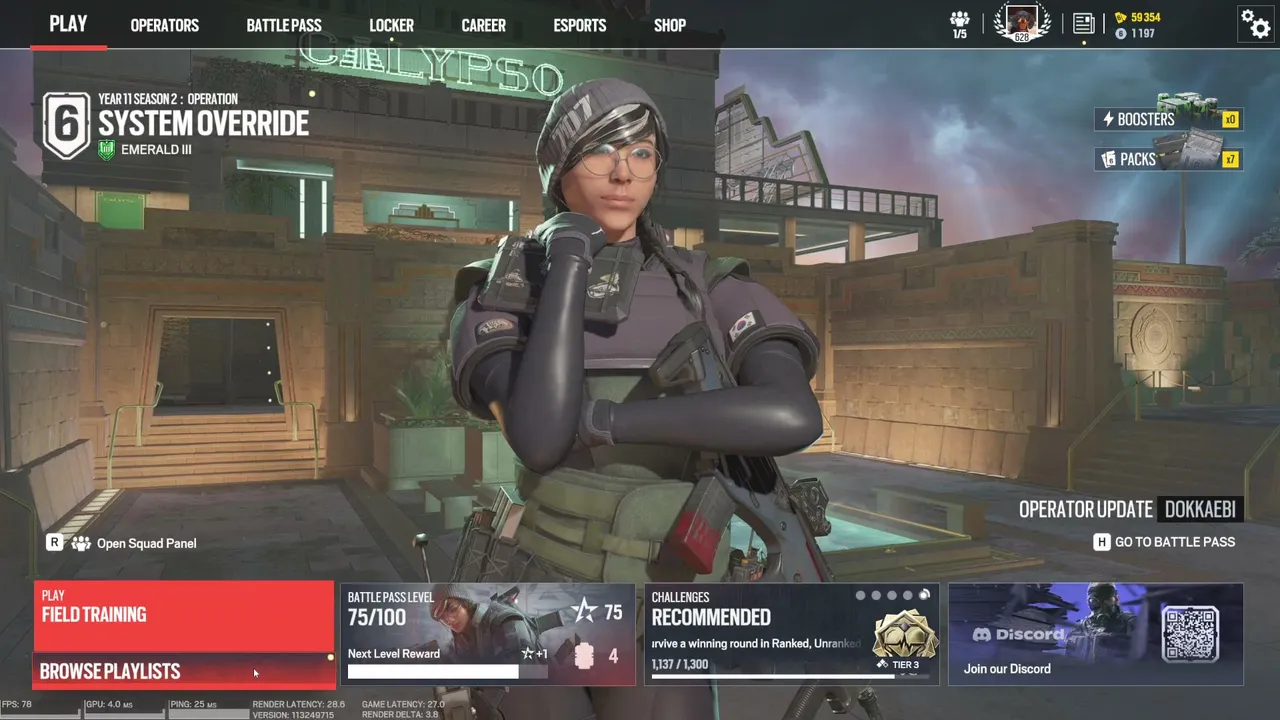The width and height of the screenshot is (1280, 720).
Task: Select the second challenges pagination dot
Action: [x=876, y=596]
